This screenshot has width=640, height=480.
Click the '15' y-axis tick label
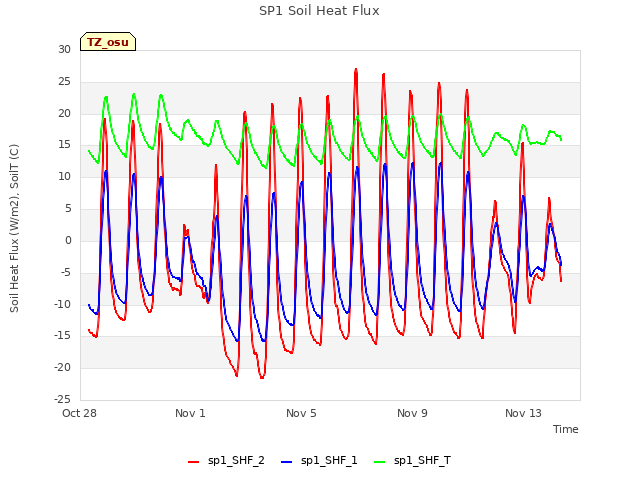(64, 145)
